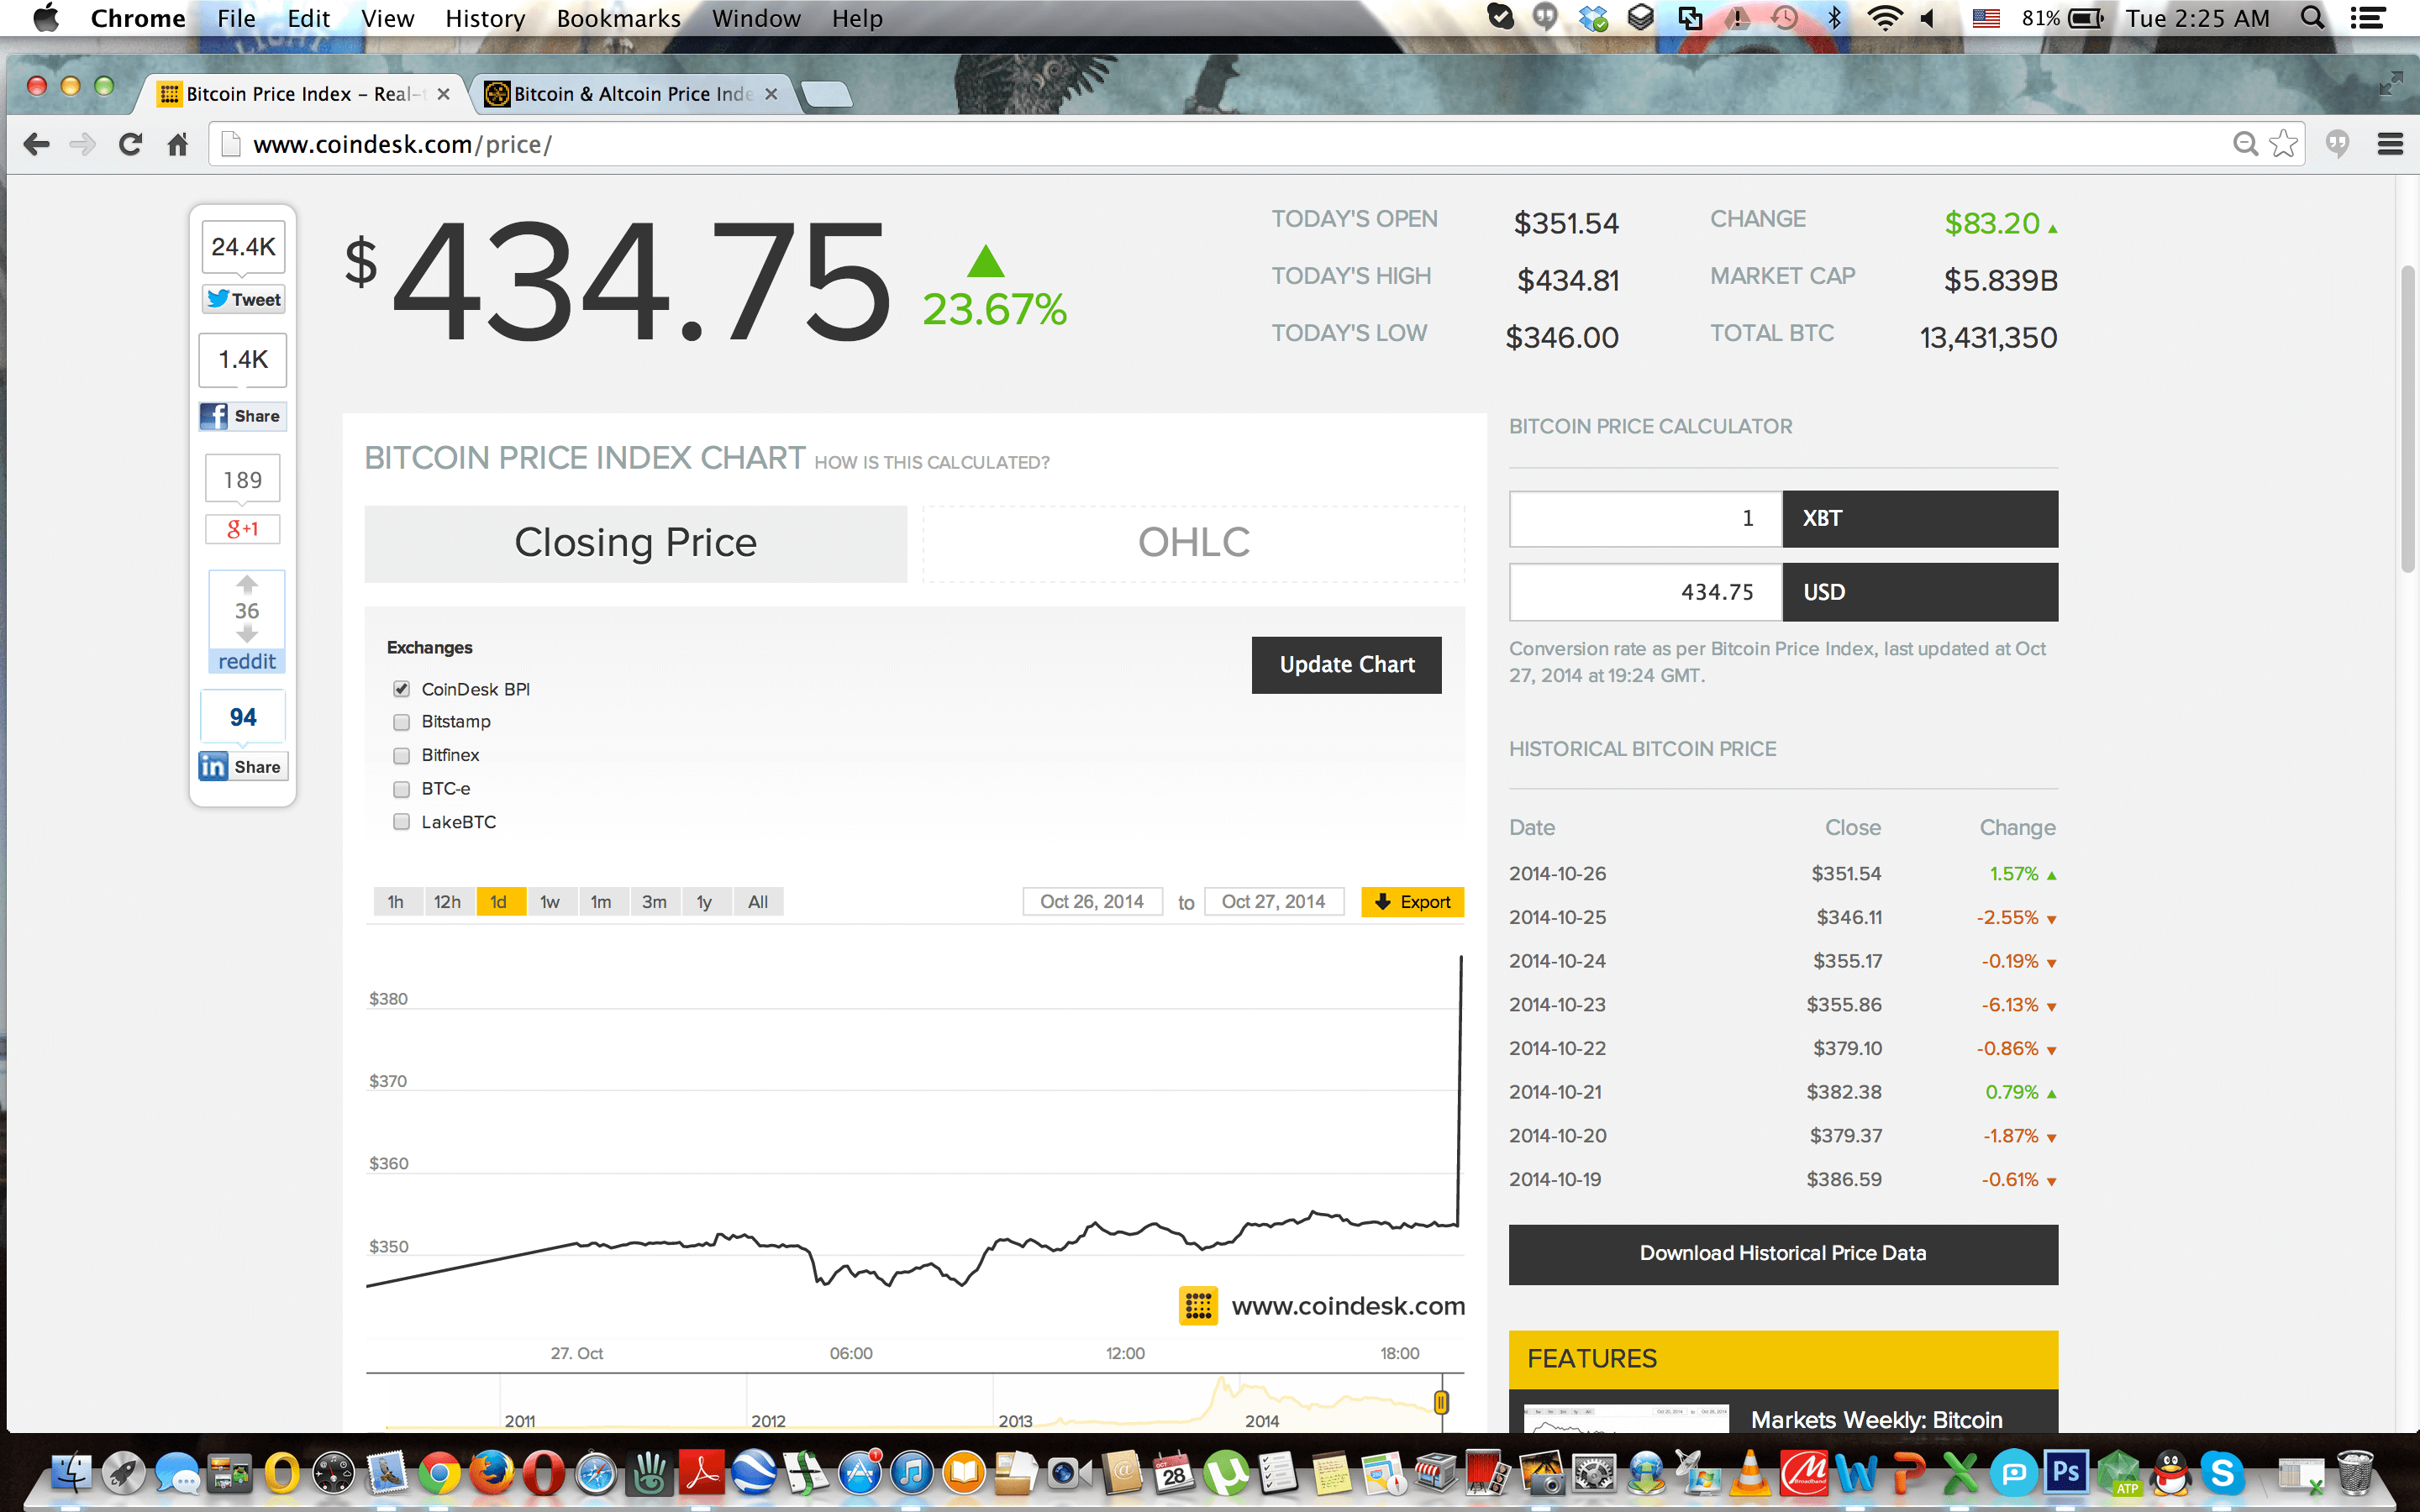Image resolution: width=2420 pixels, height=1512 pixels.
Task: Open Safari from the dock
Action: pyautogui.click(x=597, y=1473)
